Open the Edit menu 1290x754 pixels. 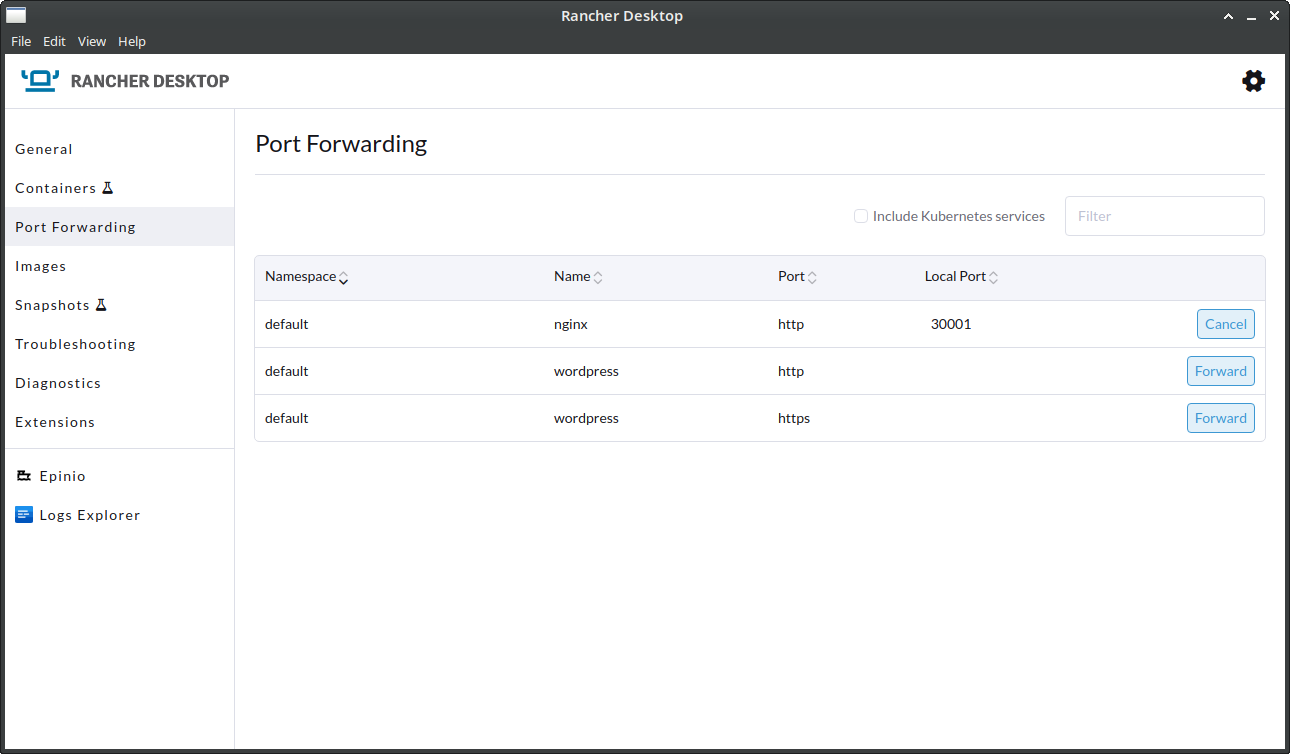54,41
